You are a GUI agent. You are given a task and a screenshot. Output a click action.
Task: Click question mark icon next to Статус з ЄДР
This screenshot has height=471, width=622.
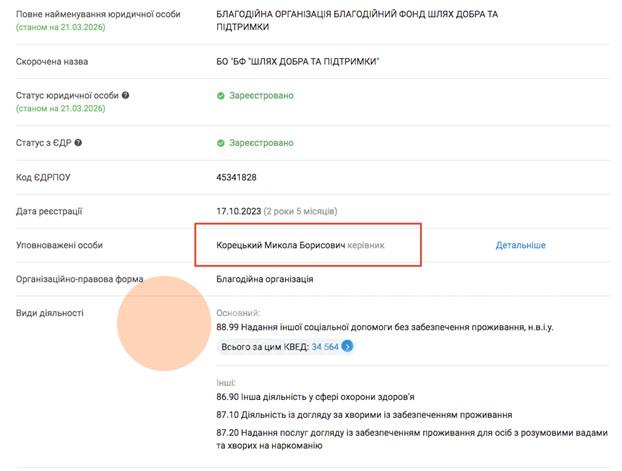click(78, 143)
